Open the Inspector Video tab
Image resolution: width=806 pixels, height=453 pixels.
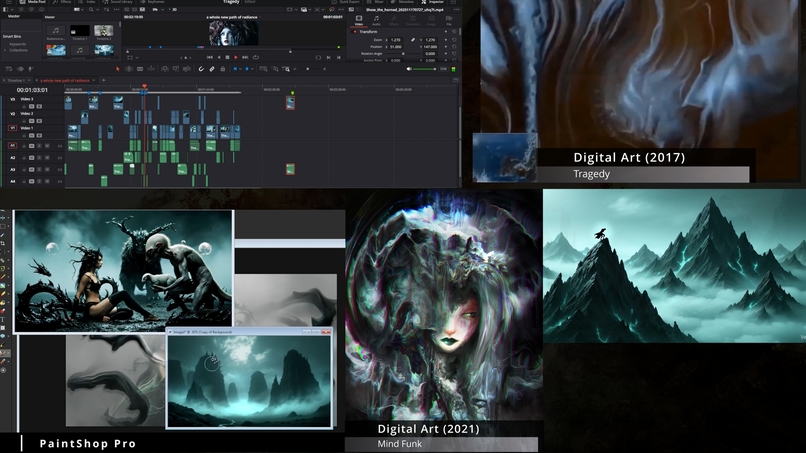click(x=359, y=21)
